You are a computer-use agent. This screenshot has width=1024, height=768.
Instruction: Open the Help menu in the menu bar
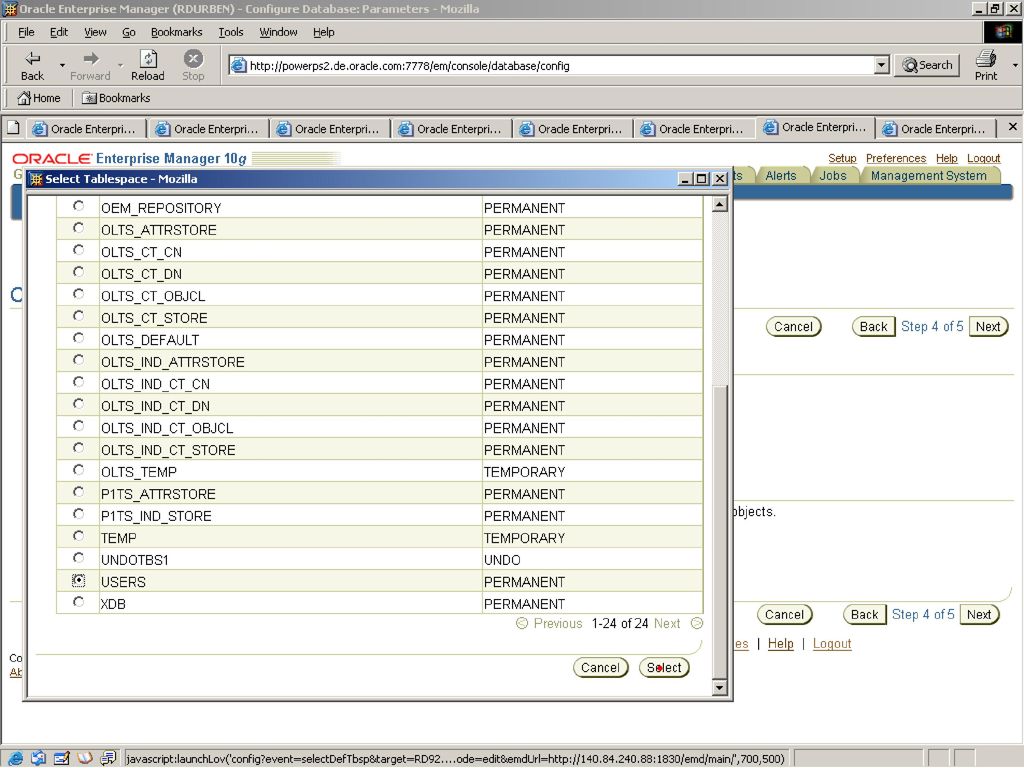click(323, 32)
